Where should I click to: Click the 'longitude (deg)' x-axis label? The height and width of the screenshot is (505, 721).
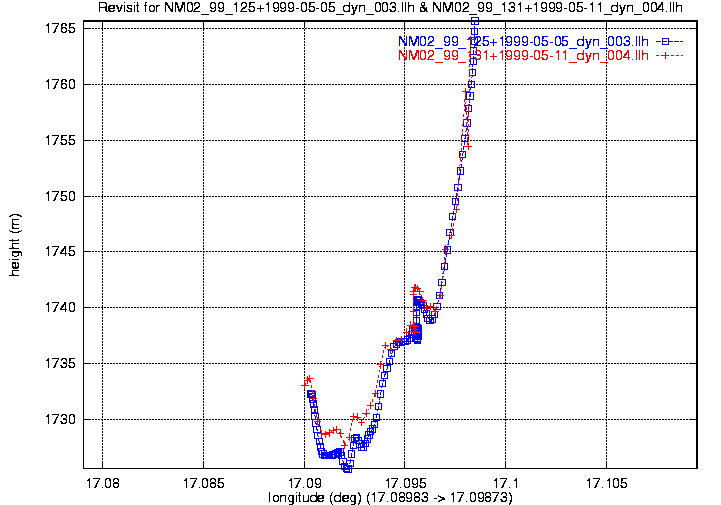tap(390, 497)
